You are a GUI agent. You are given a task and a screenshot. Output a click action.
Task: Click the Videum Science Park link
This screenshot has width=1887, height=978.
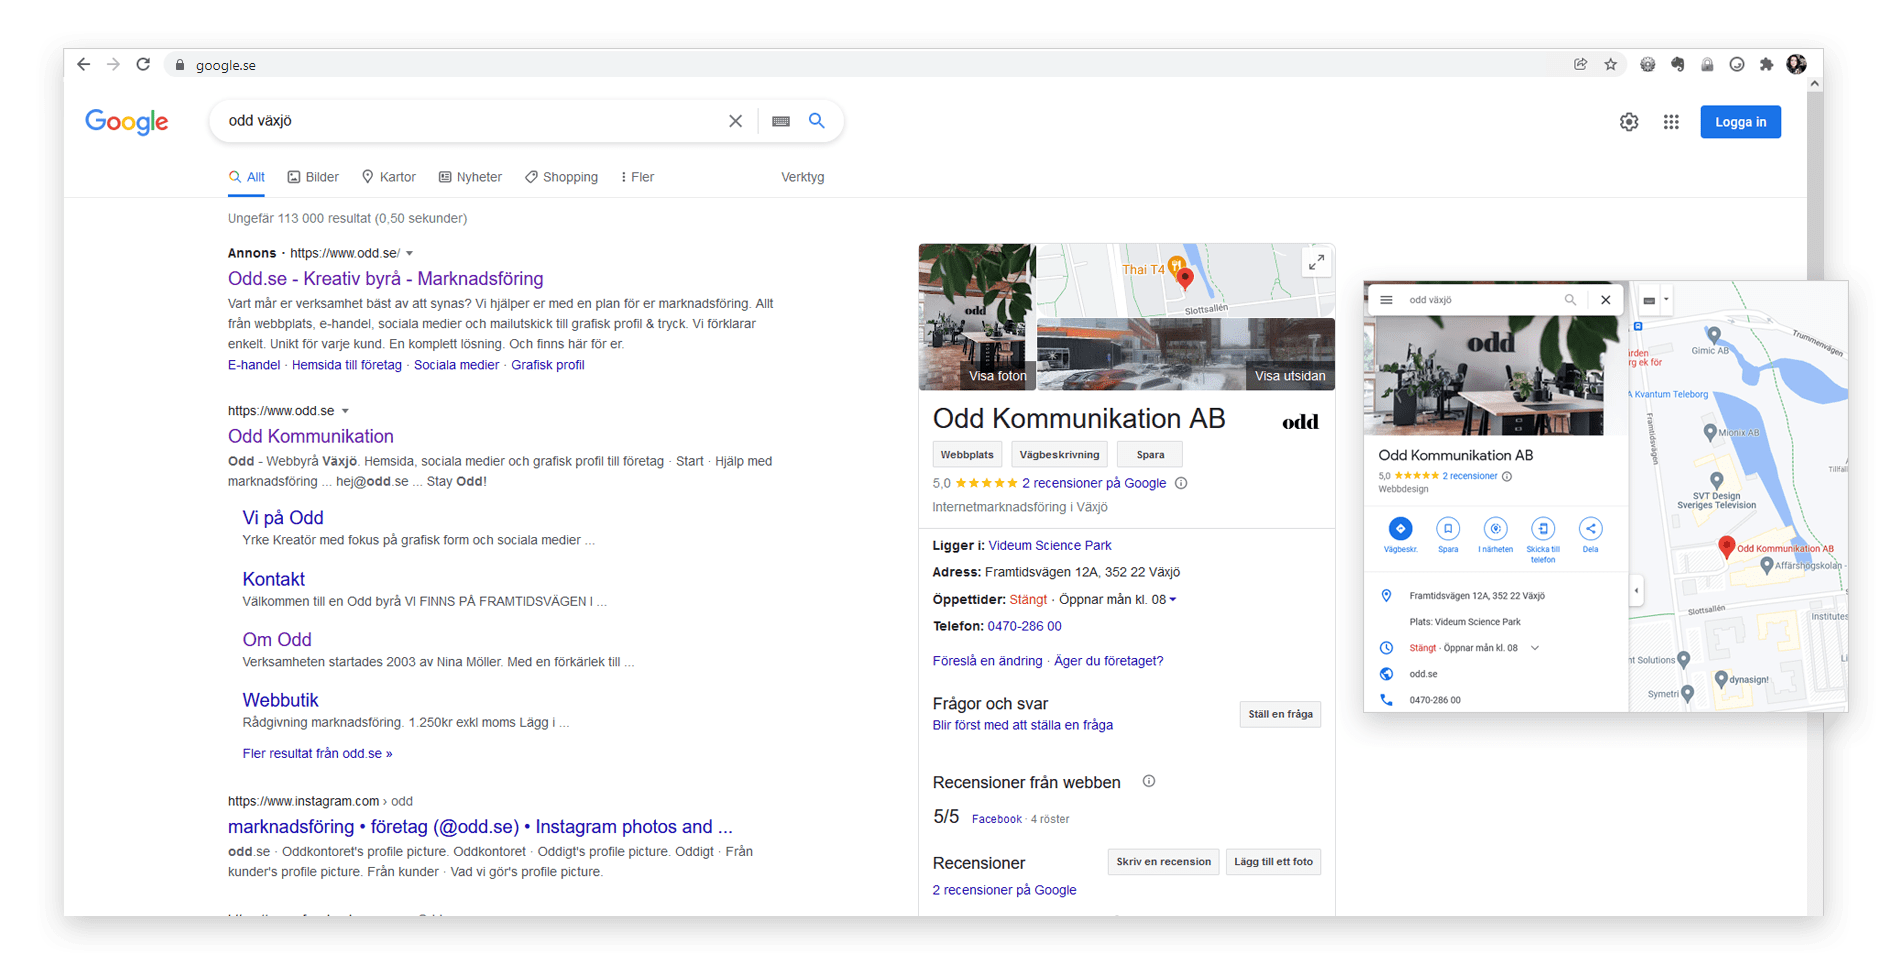(1050, 546)
